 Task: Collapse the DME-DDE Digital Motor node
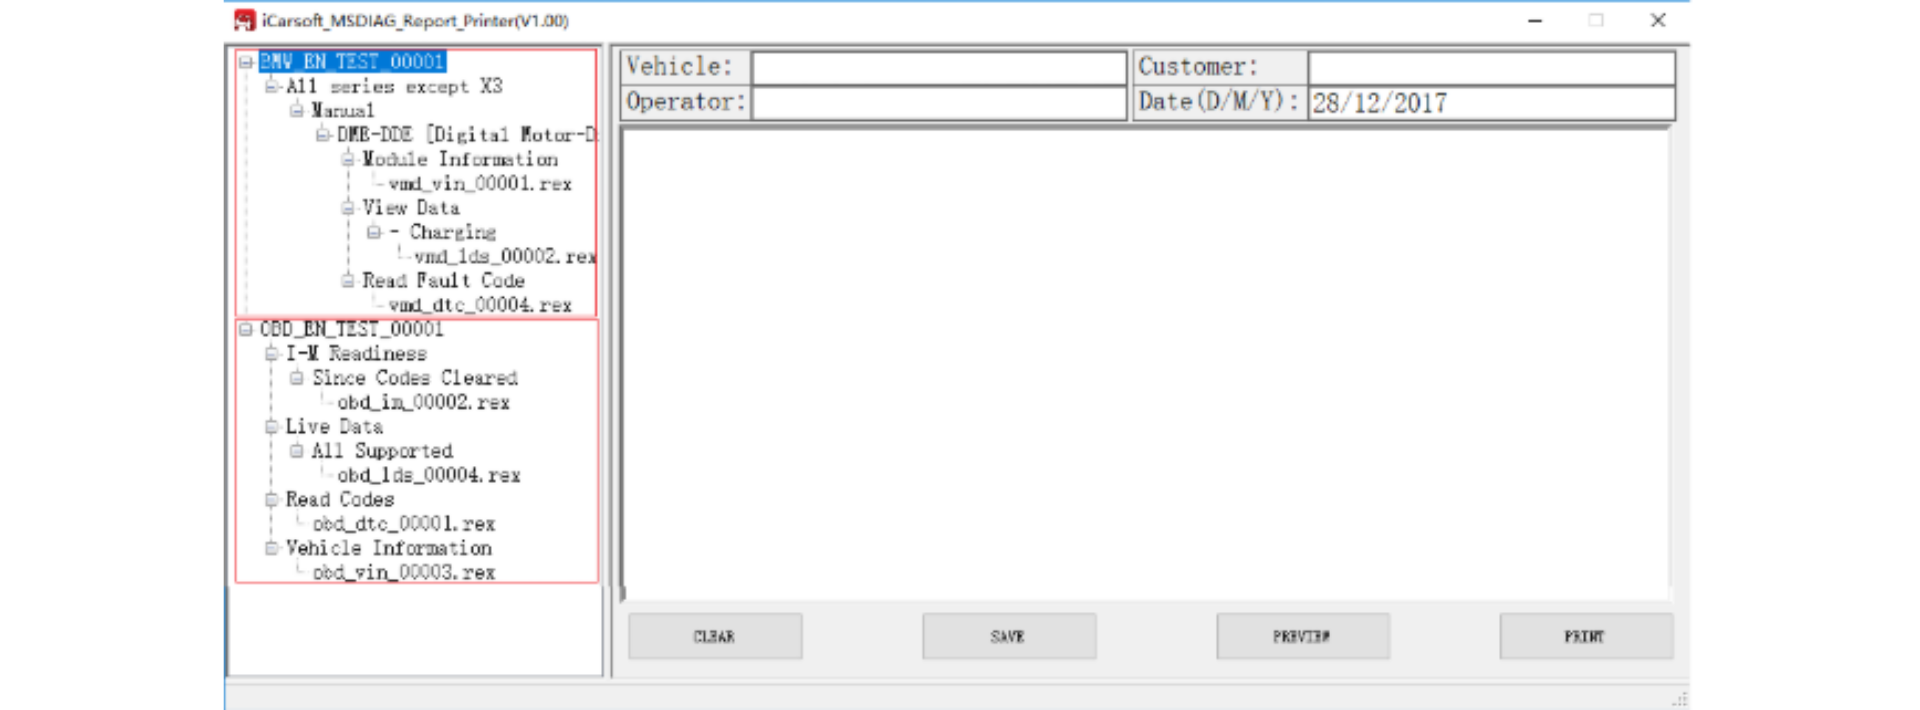click(322, 135)
